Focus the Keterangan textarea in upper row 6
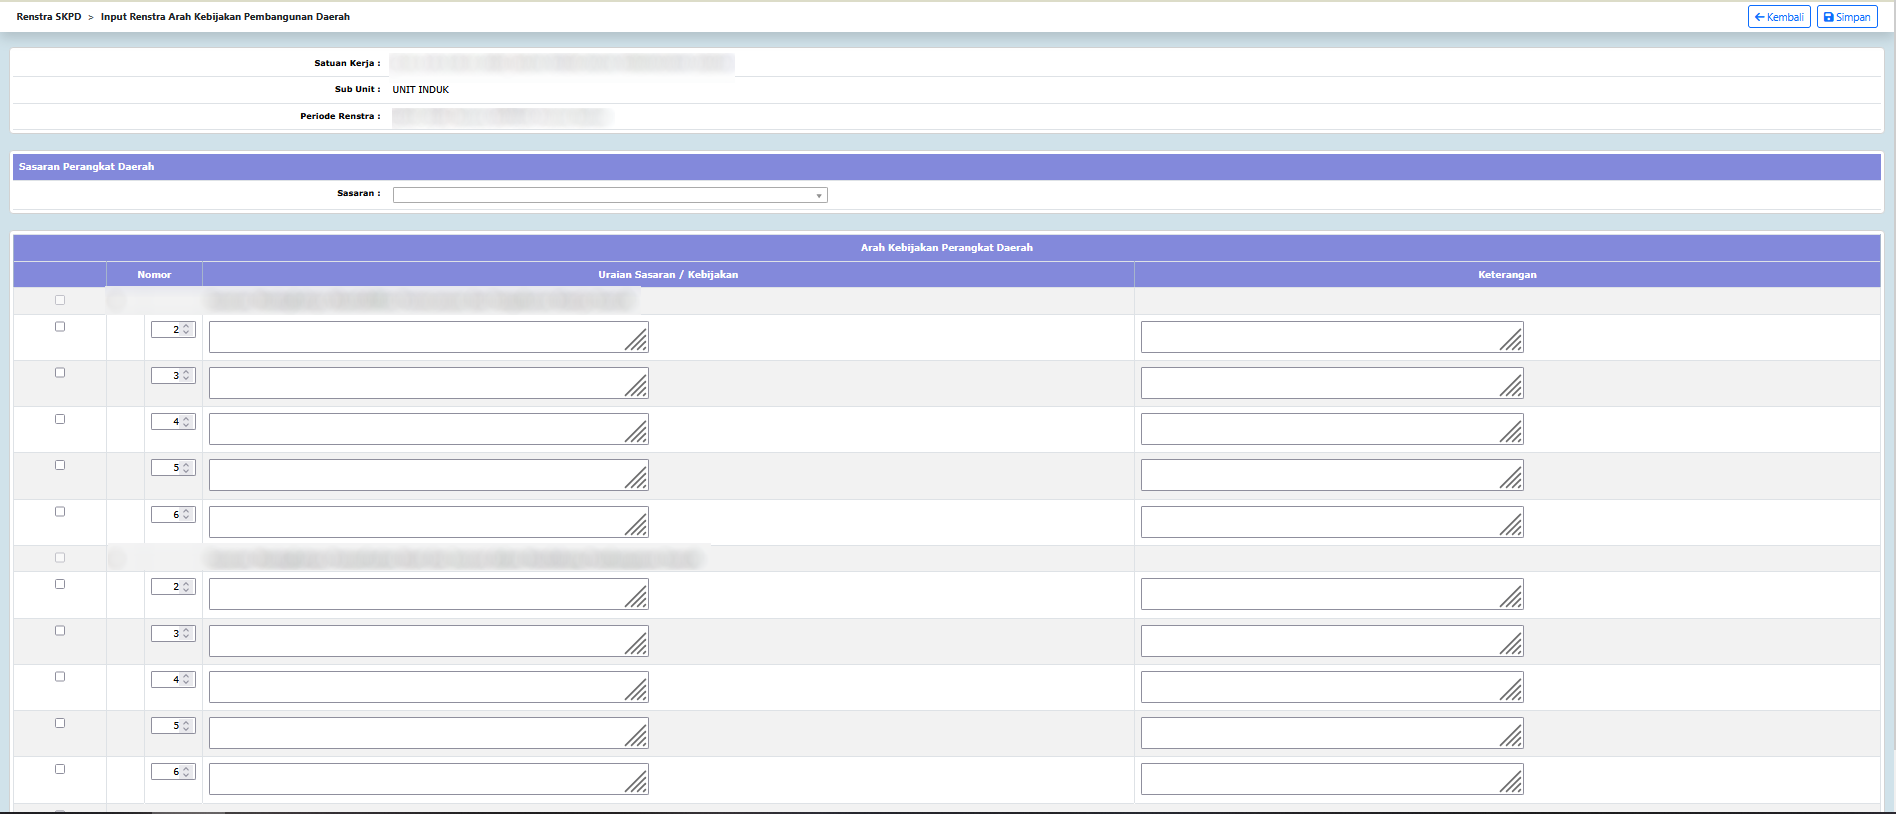The image size is (1896, 814). click(x=1318, y=522)
